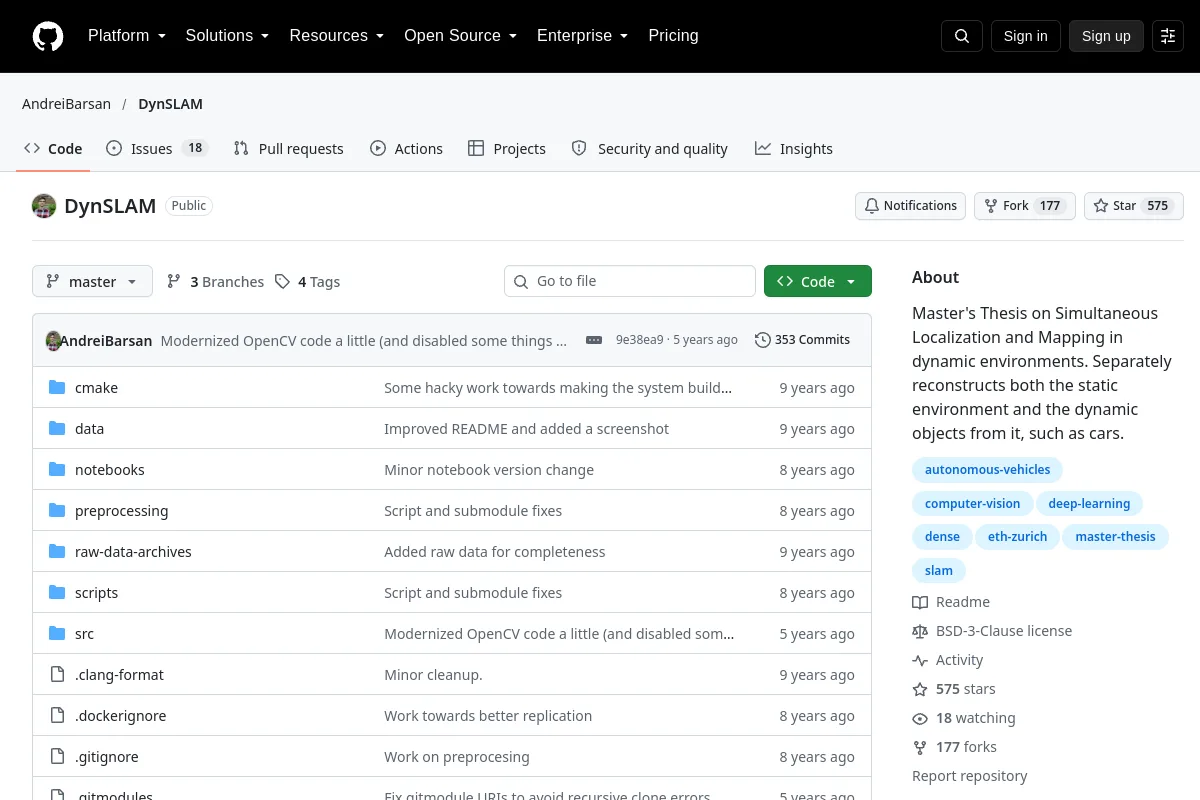Expand the Resources menu
This screenshot has height=800, width=1200.
336,36
